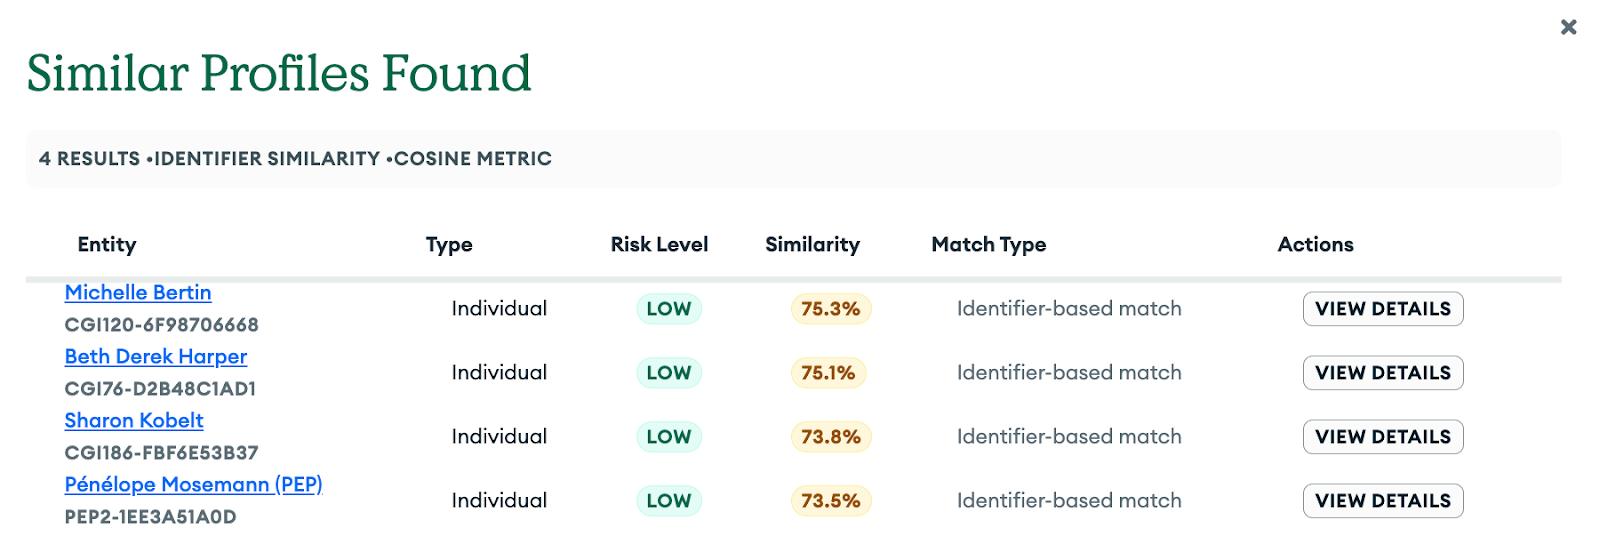Click the entity ID CGI120-6F98706668
Screen dimensions: 1600x560
[161, 325]
